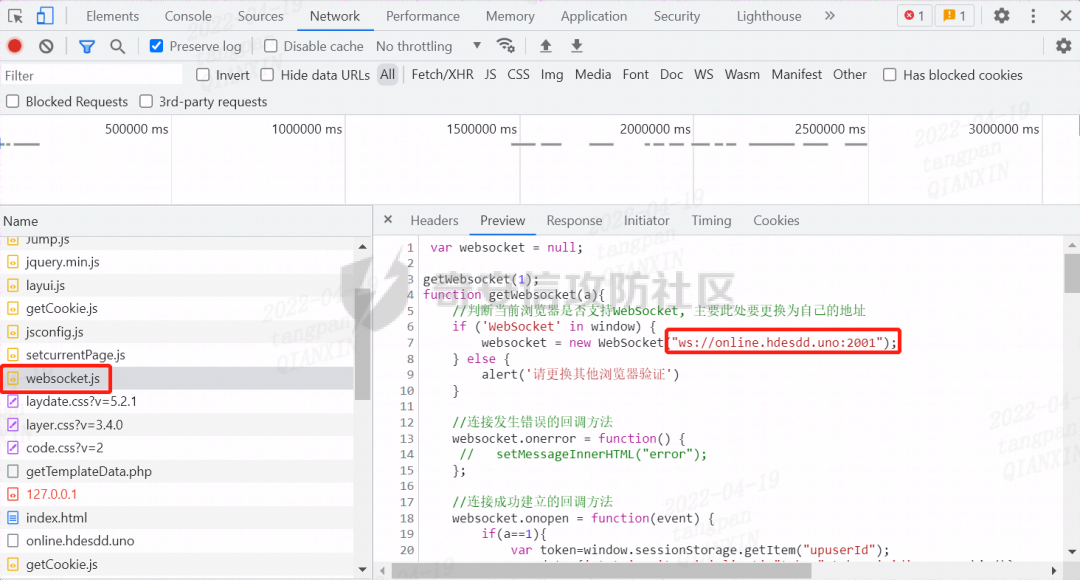1080x580 pixels.
Task: Filter requests by JS type
Action: click(x=490, y=74)
